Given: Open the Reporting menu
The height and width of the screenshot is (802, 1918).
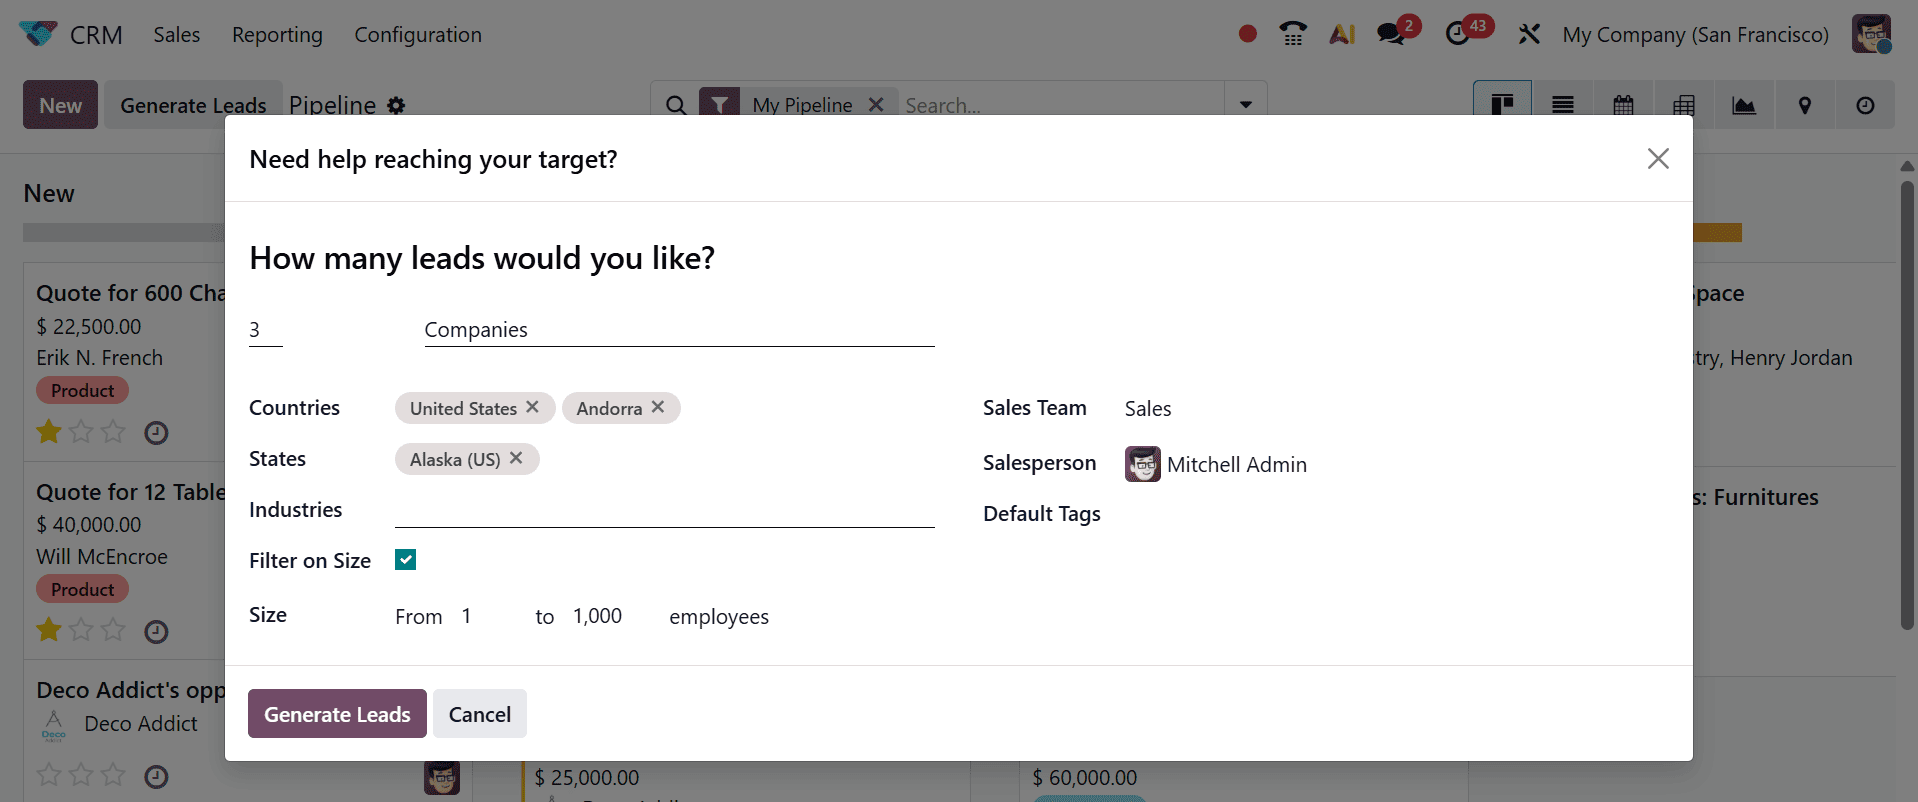Looking at the screenshot, I should [277, 34].
